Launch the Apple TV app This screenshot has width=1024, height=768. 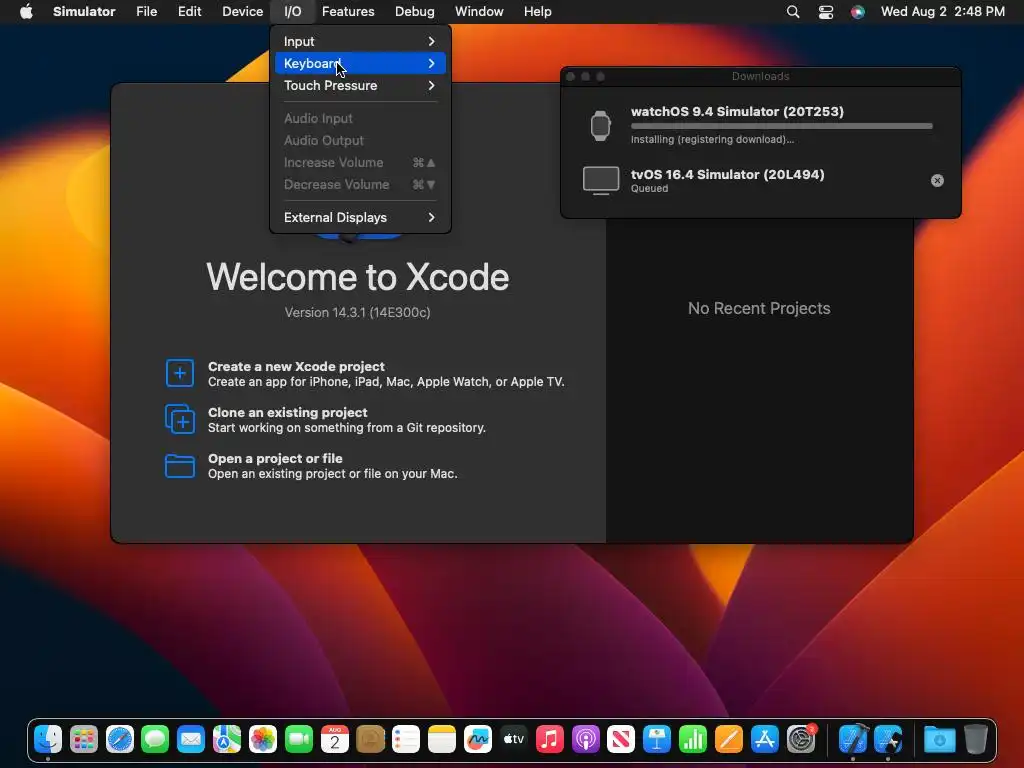click(x=513, y=739)
